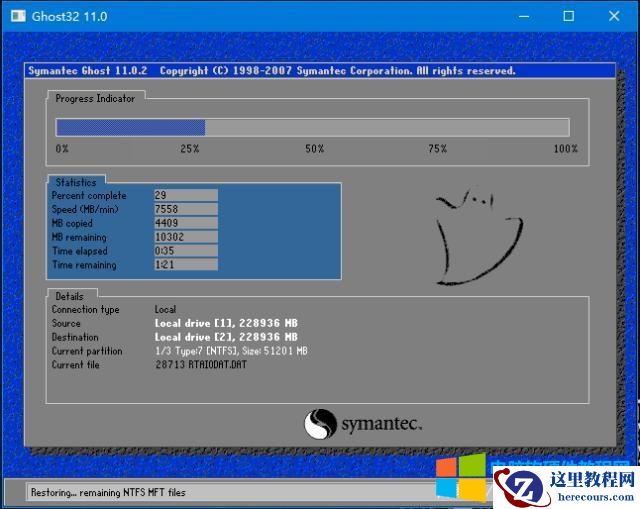This screenshot has height=509, width=640.
Task: Click the '100%' progress scale label
Action: 566,149
